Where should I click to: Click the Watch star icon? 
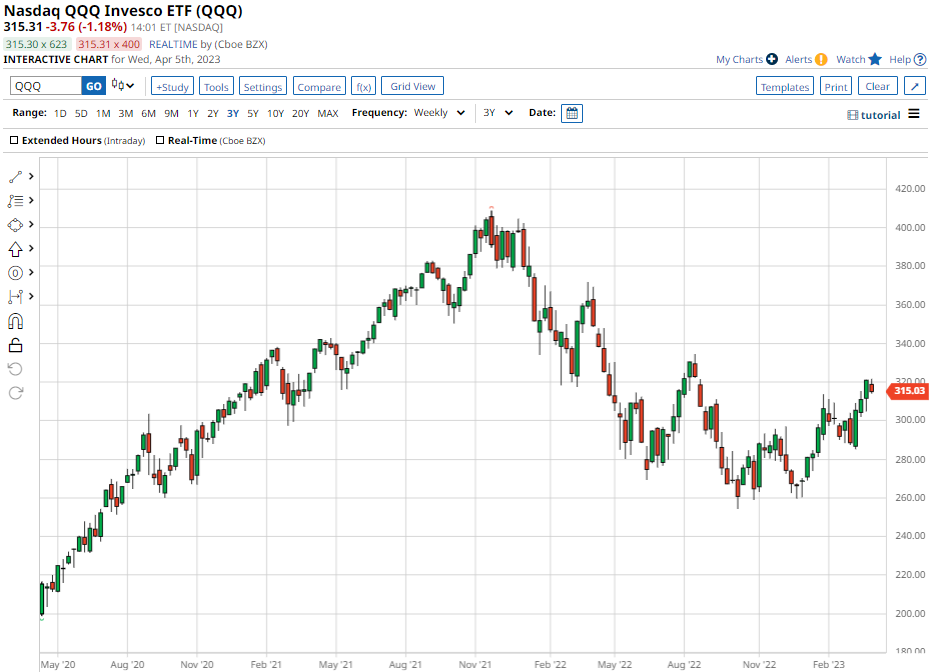coord(875,59)
